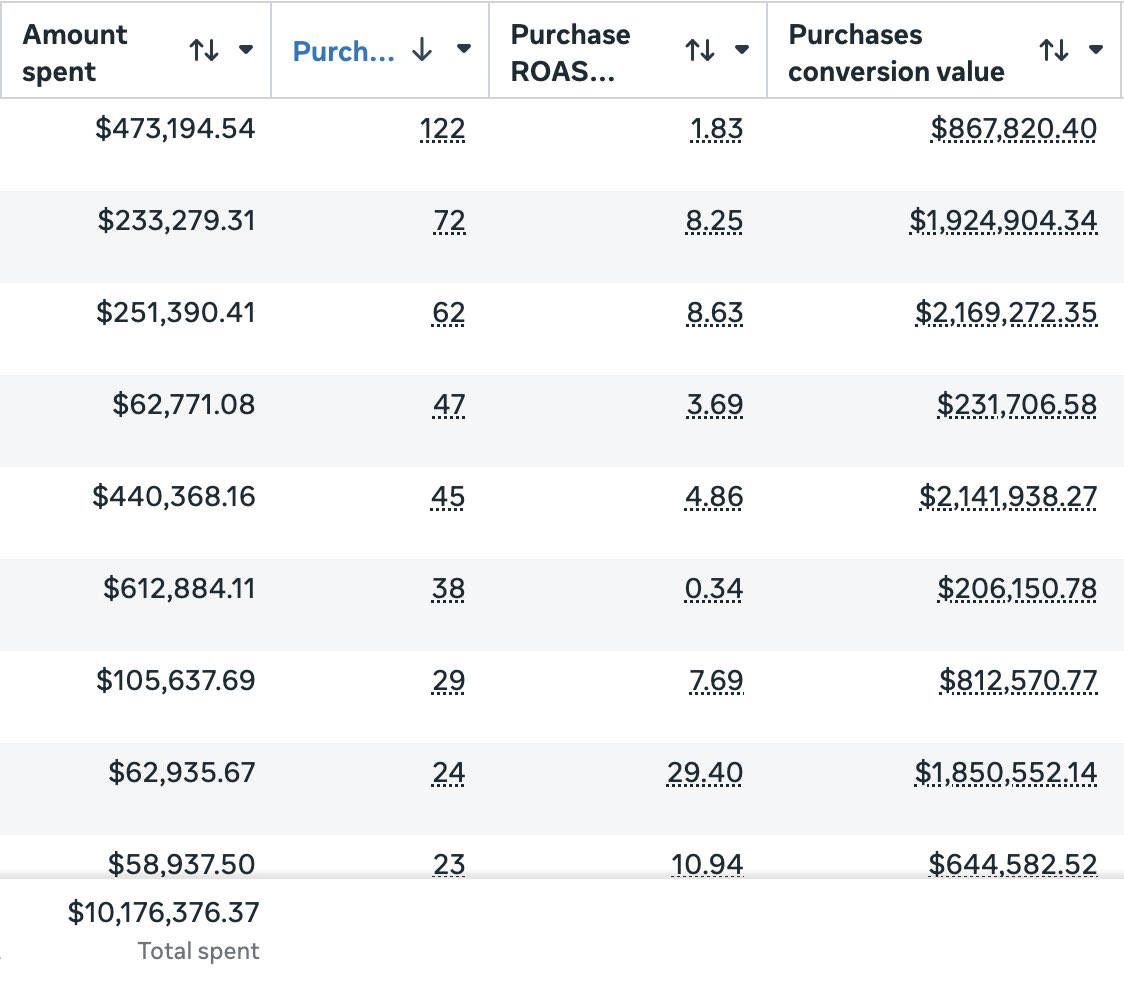Click the $2,169,272.35 conversion value
This screenshot has height=986, width=1124.
(x=1006, y=313)
